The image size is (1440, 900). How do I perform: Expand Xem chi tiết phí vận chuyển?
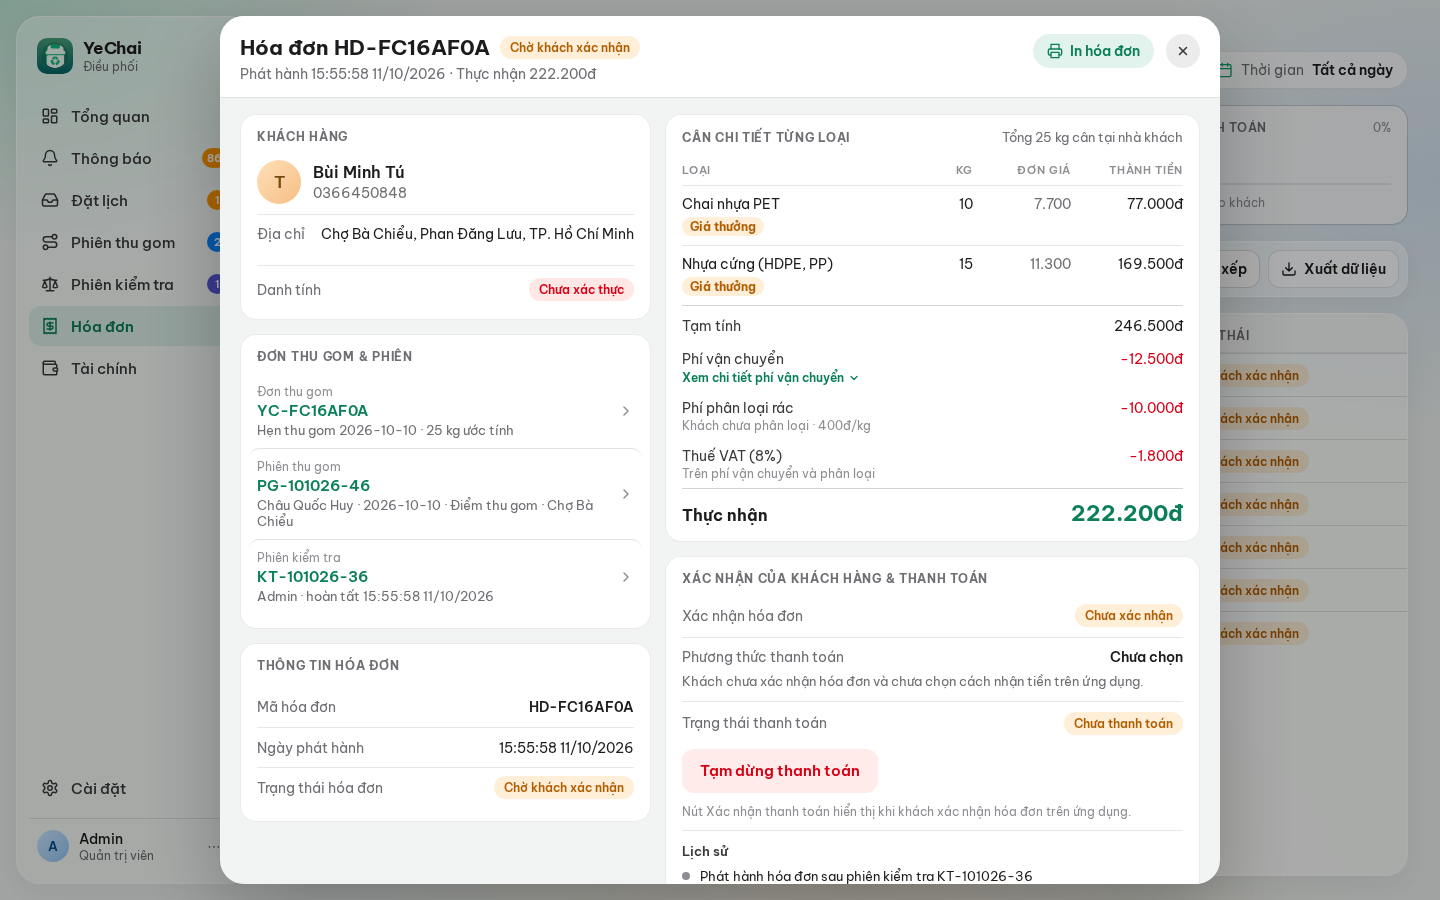coord(771,378)
